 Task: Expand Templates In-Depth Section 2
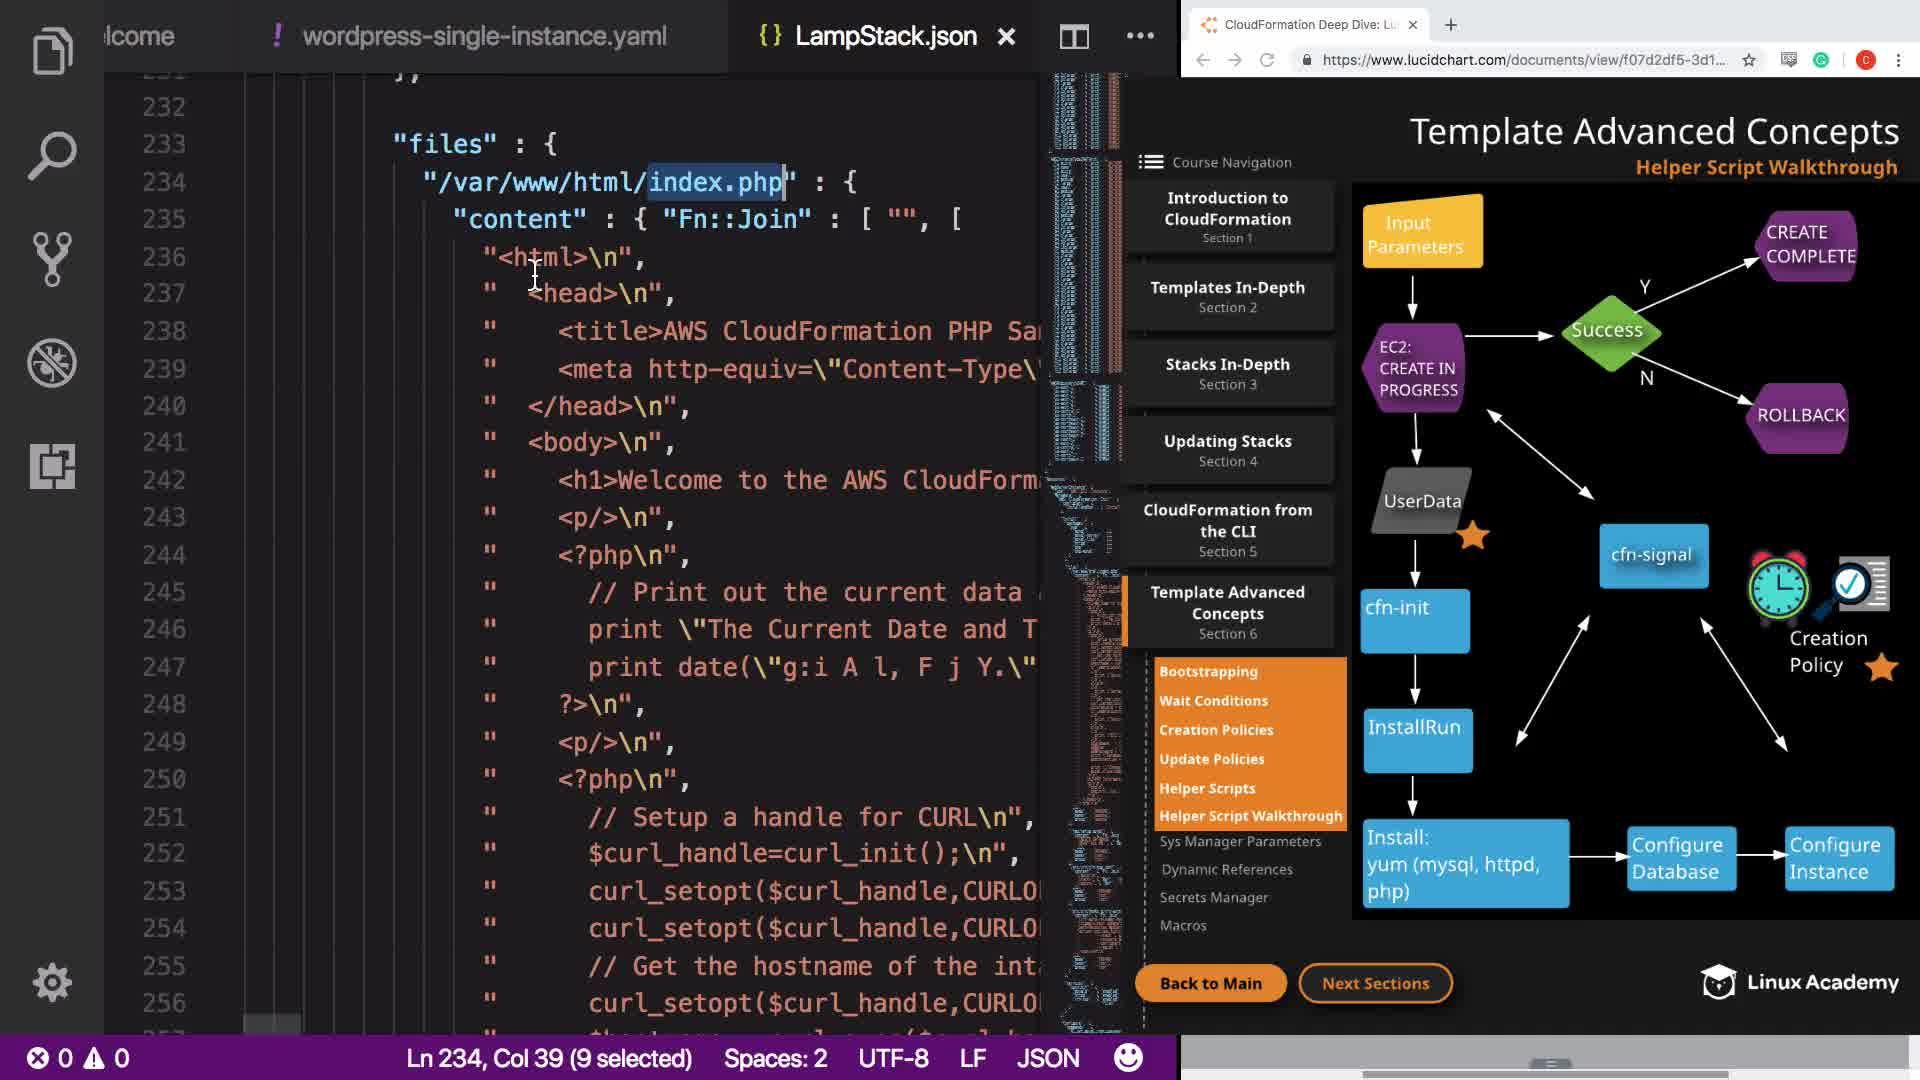(x=1227, y=296)
